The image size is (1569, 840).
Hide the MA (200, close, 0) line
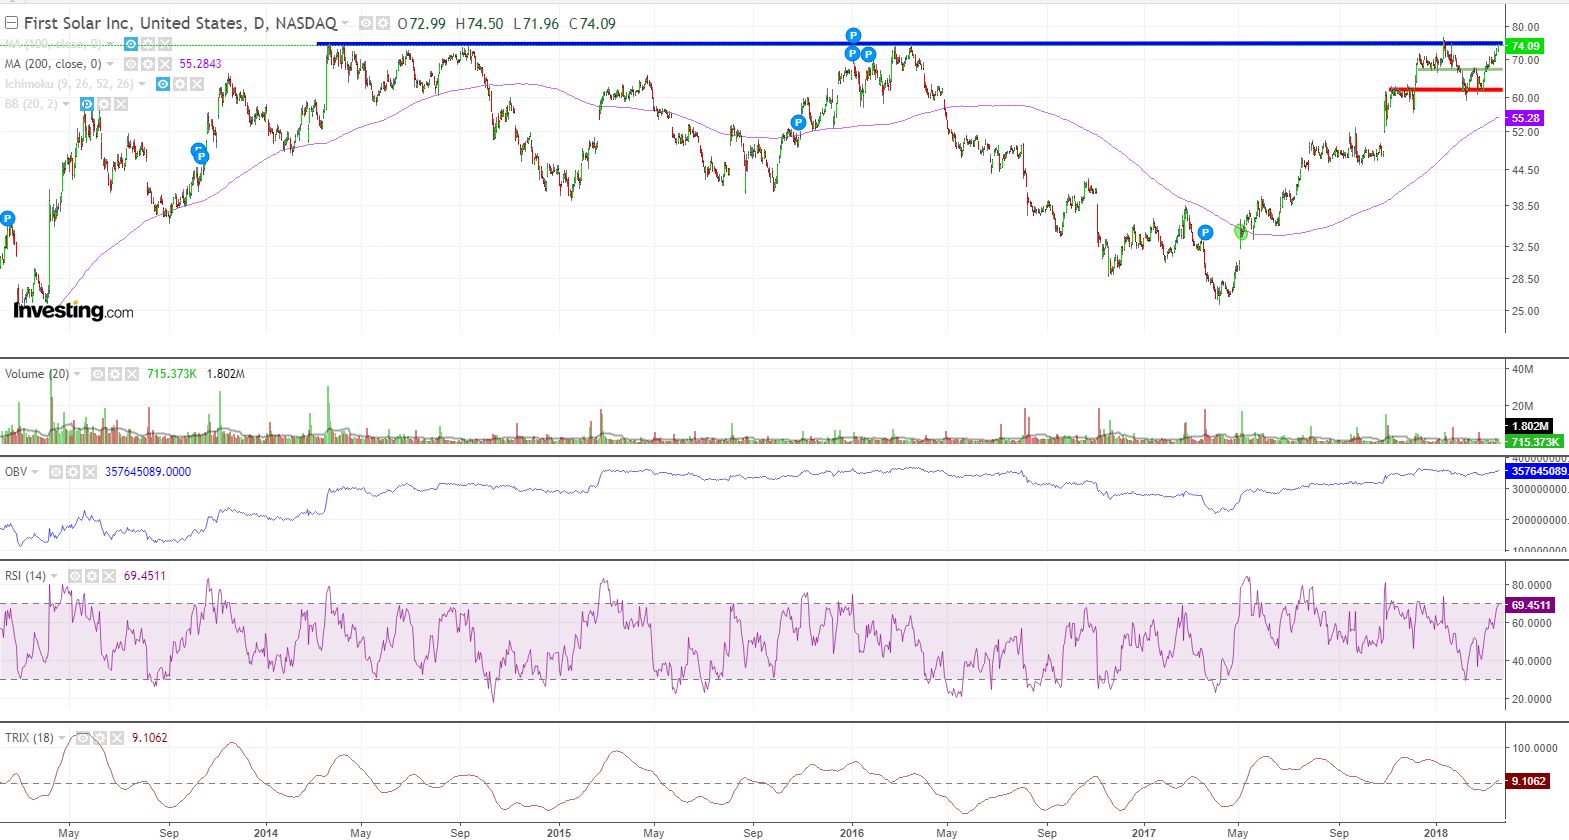(x=131, y=64)
